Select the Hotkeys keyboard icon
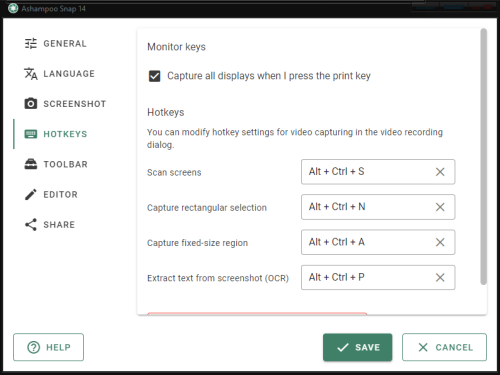 [x=31, y=134]
